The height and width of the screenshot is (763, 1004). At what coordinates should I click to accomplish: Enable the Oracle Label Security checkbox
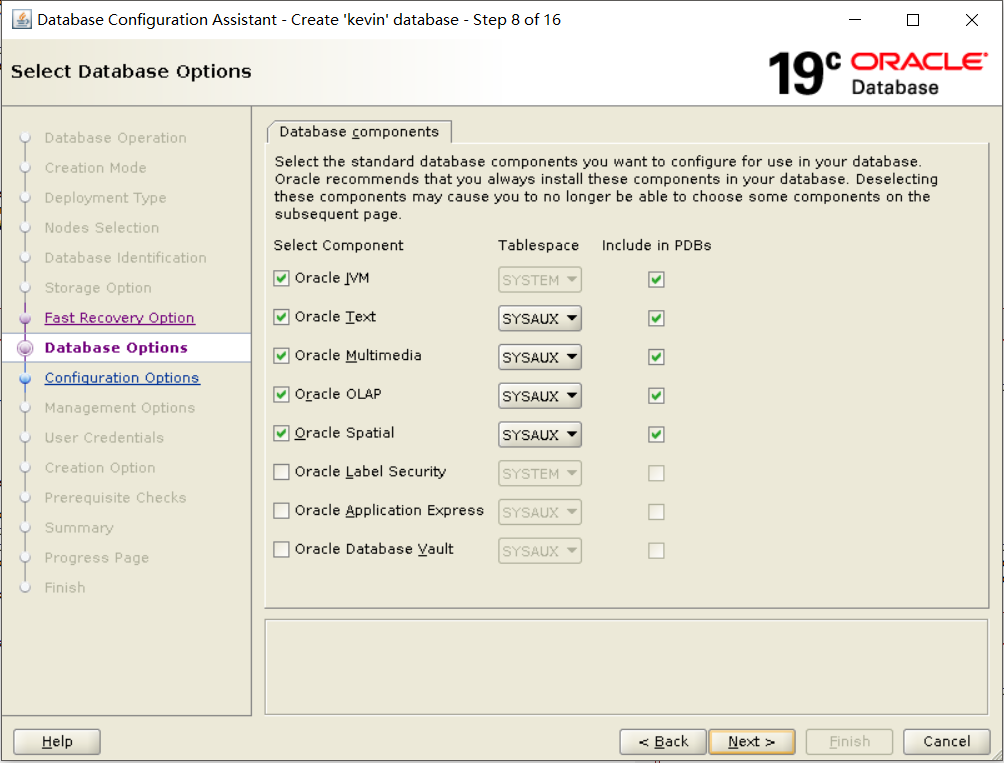[281, 472]
